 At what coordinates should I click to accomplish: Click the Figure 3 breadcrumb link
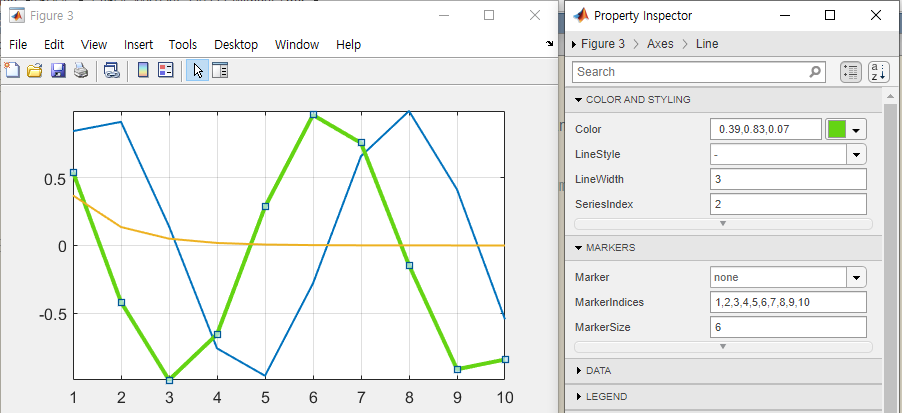point(603,44)
